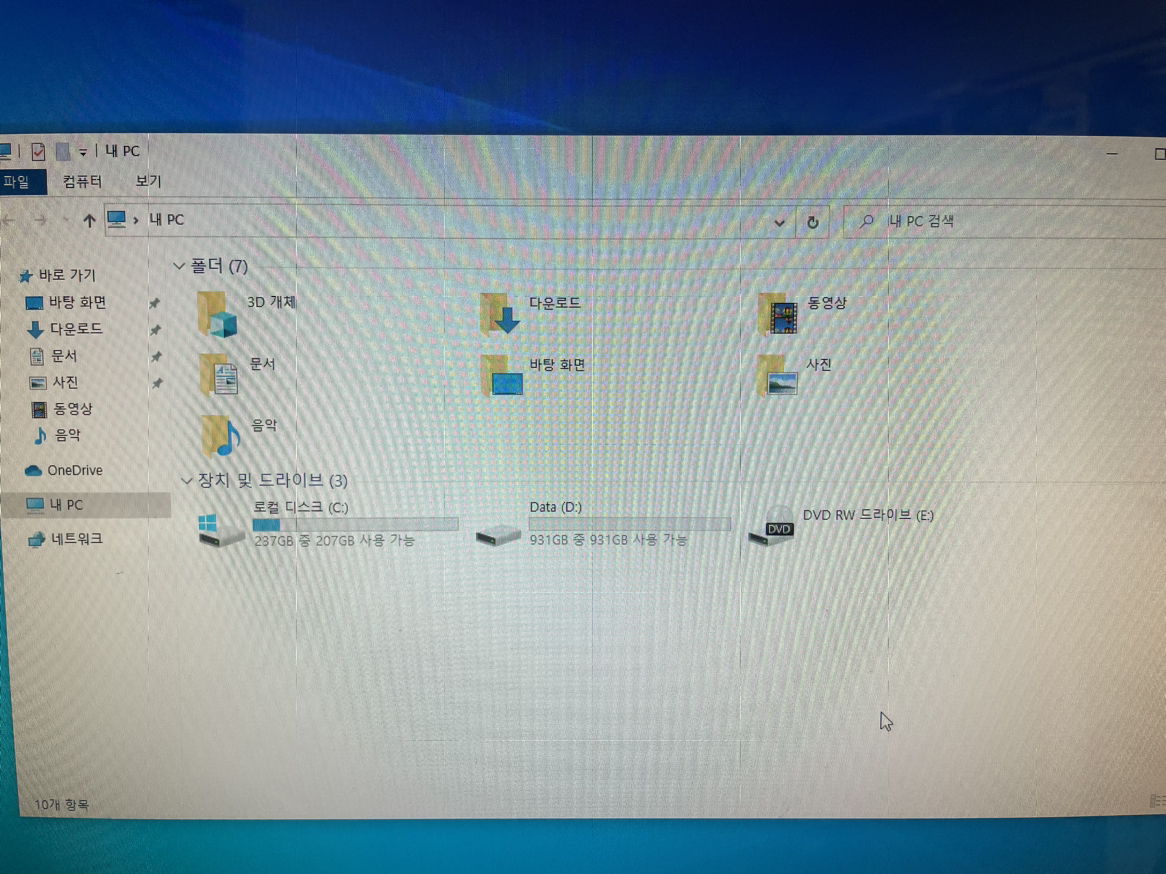Open Quick Access Toolbar customize dropdown
Viewport: 1166px width, 874px height.
(x=83, y=152)
